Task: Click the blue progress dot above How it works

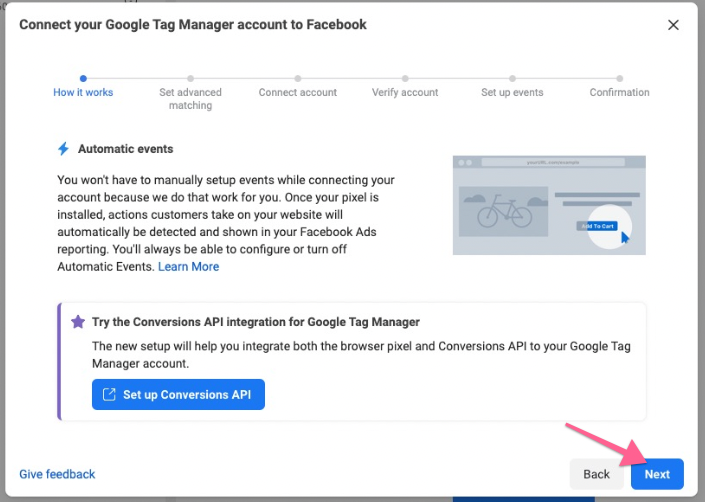Action: pyautogui.click(x=83, y=78)
